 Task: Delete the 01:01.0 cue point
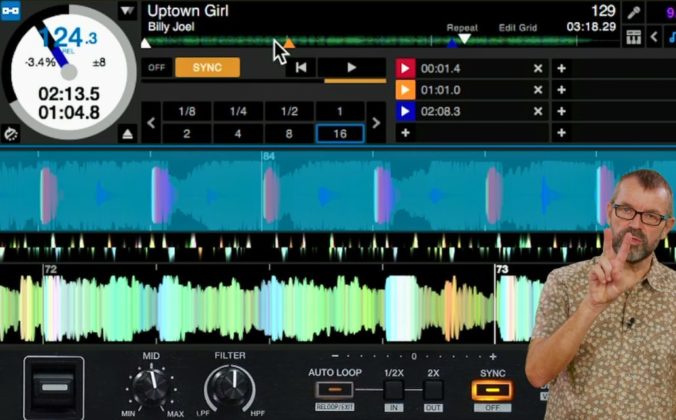click(x=538, y=90)
